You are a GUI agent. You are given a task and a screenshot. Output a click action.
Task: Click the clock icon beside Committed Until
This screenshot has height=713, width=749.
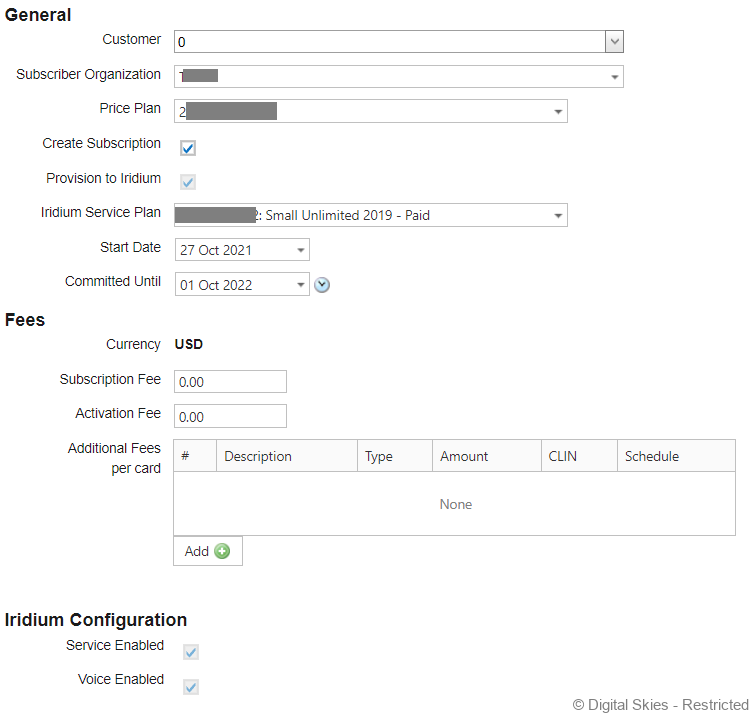[322, 285]
